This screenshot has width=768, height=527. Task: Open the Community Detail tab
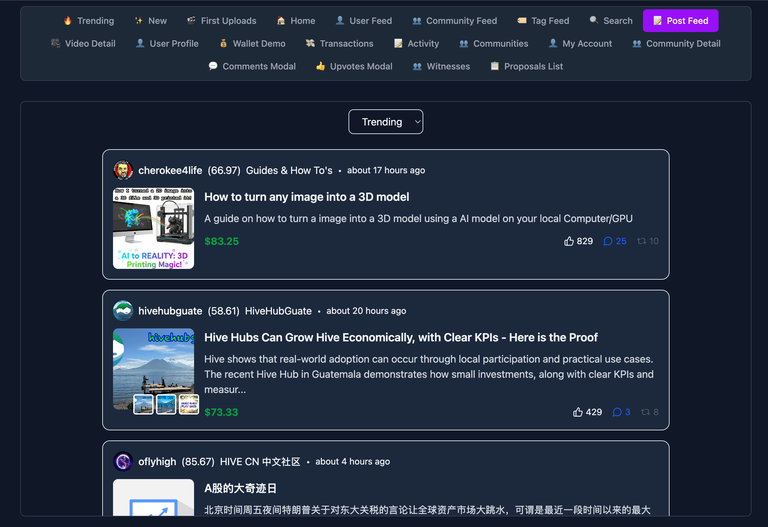coord(676,44)
